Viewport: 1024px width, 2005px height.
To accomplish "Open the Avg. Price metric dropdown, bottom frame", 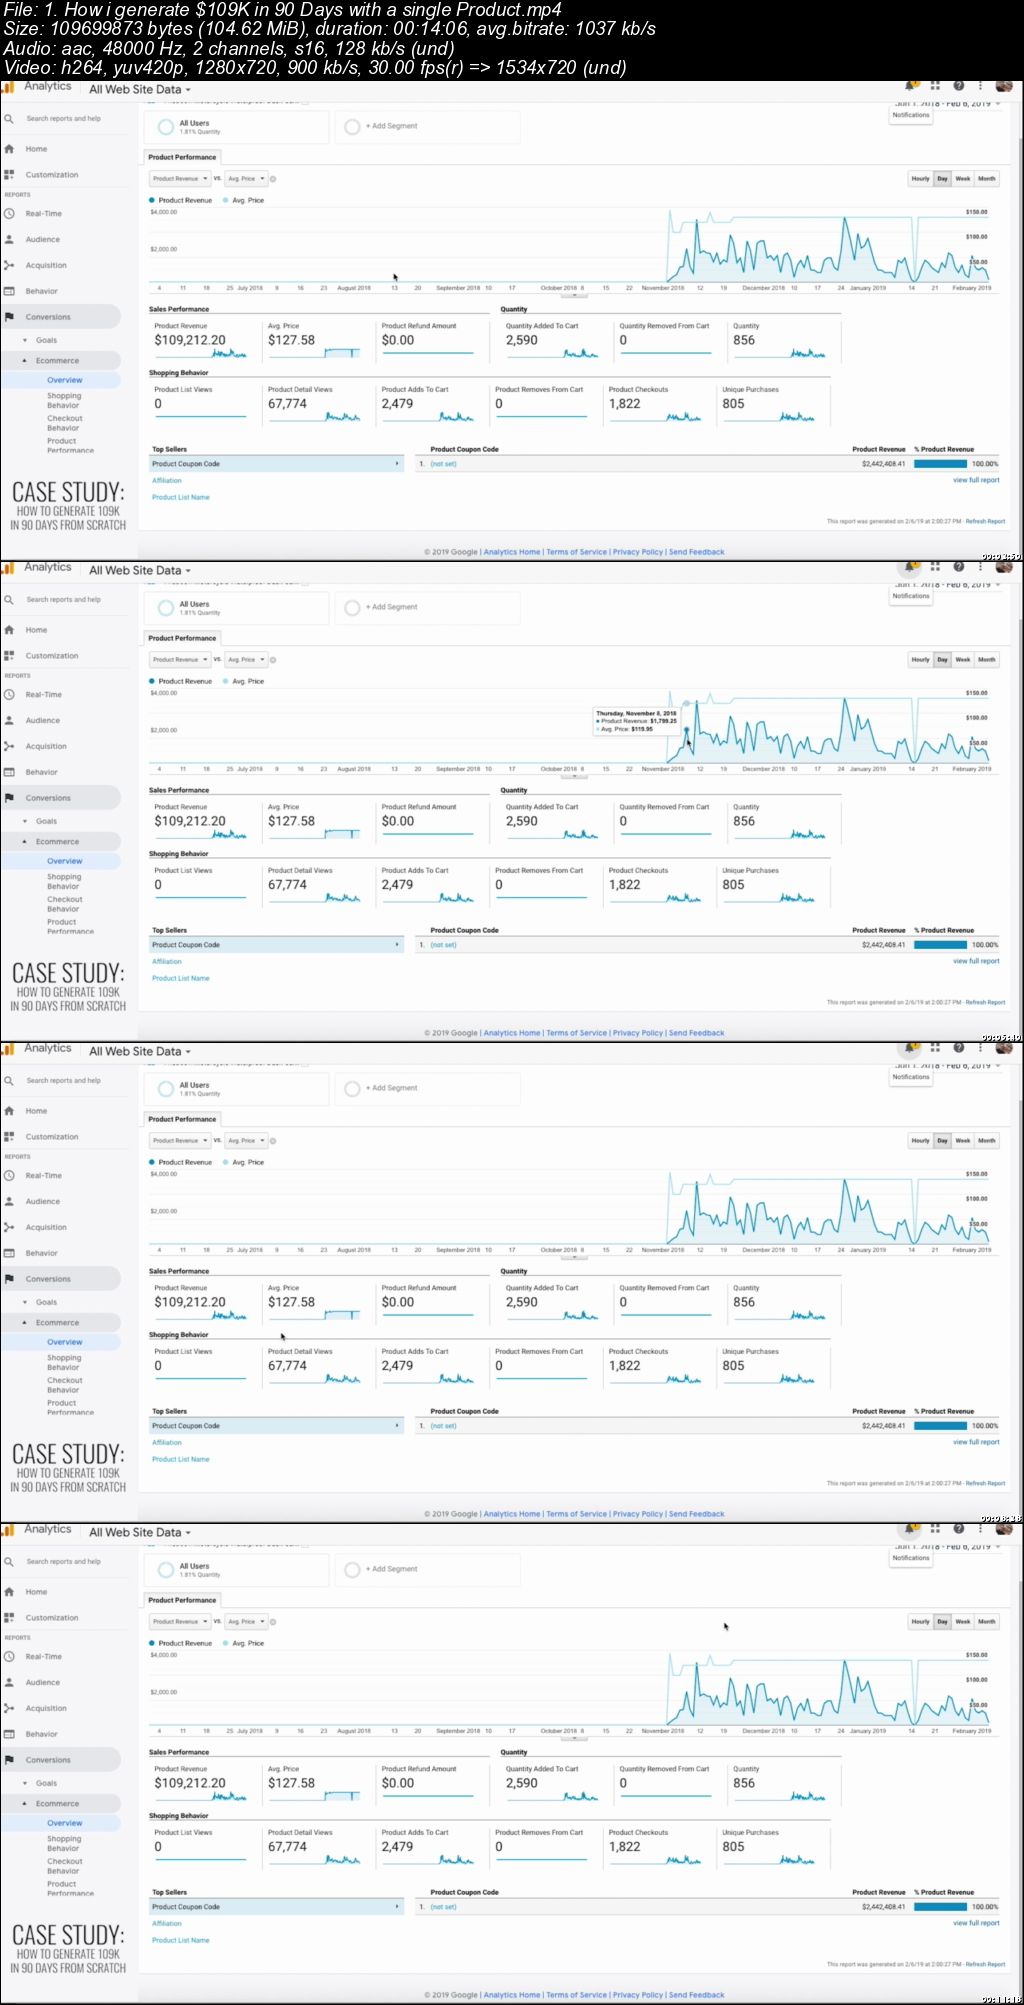I will (x=246, y=1622).
